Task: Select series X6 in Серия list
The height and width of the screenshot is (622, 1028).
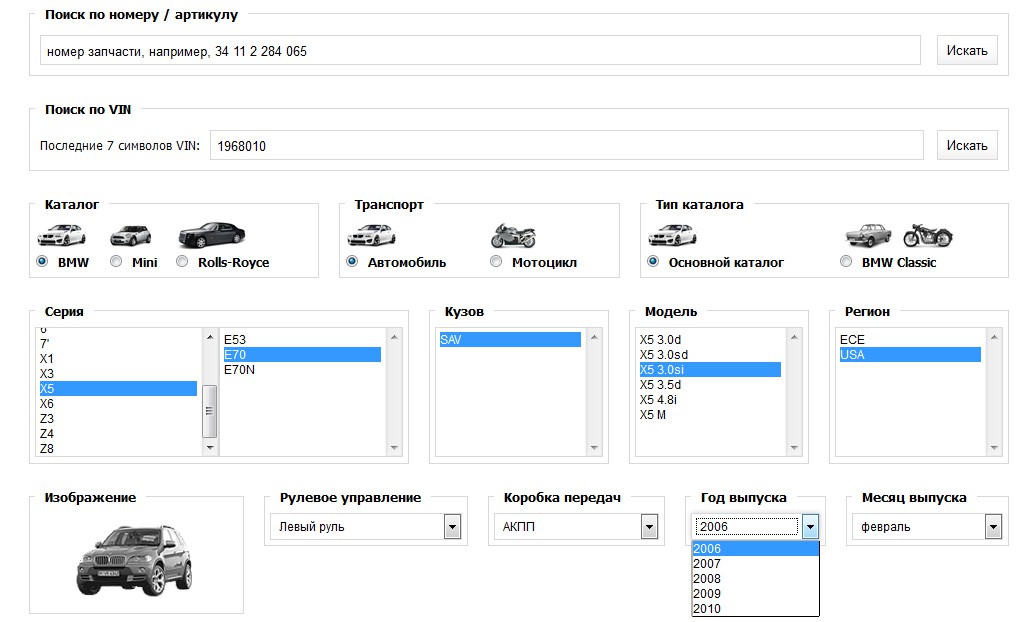Action: click(x=118, y=404)
